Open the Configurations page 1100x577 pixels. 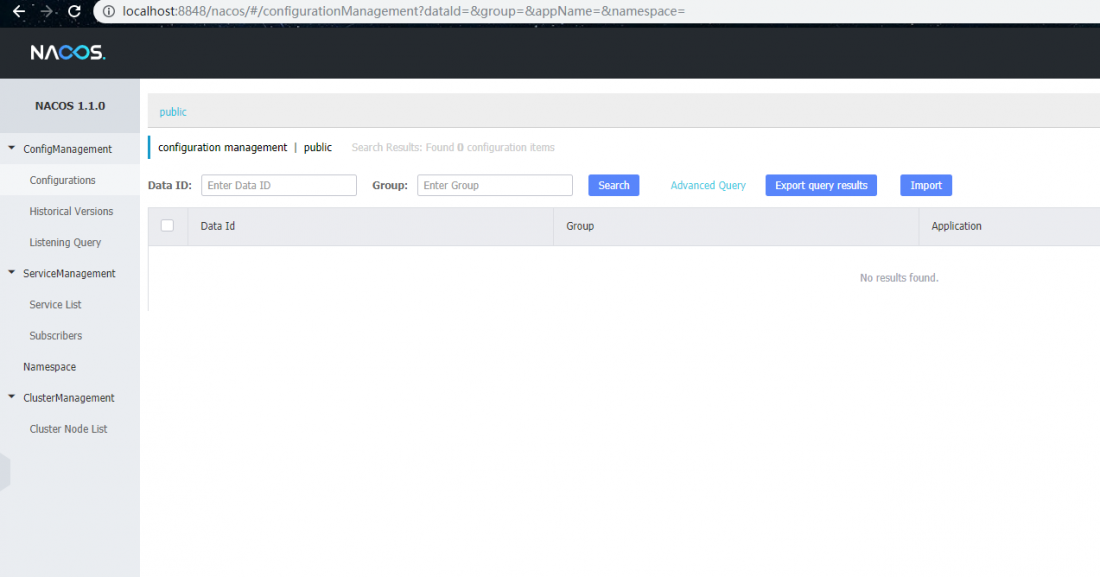click(62, 180)
